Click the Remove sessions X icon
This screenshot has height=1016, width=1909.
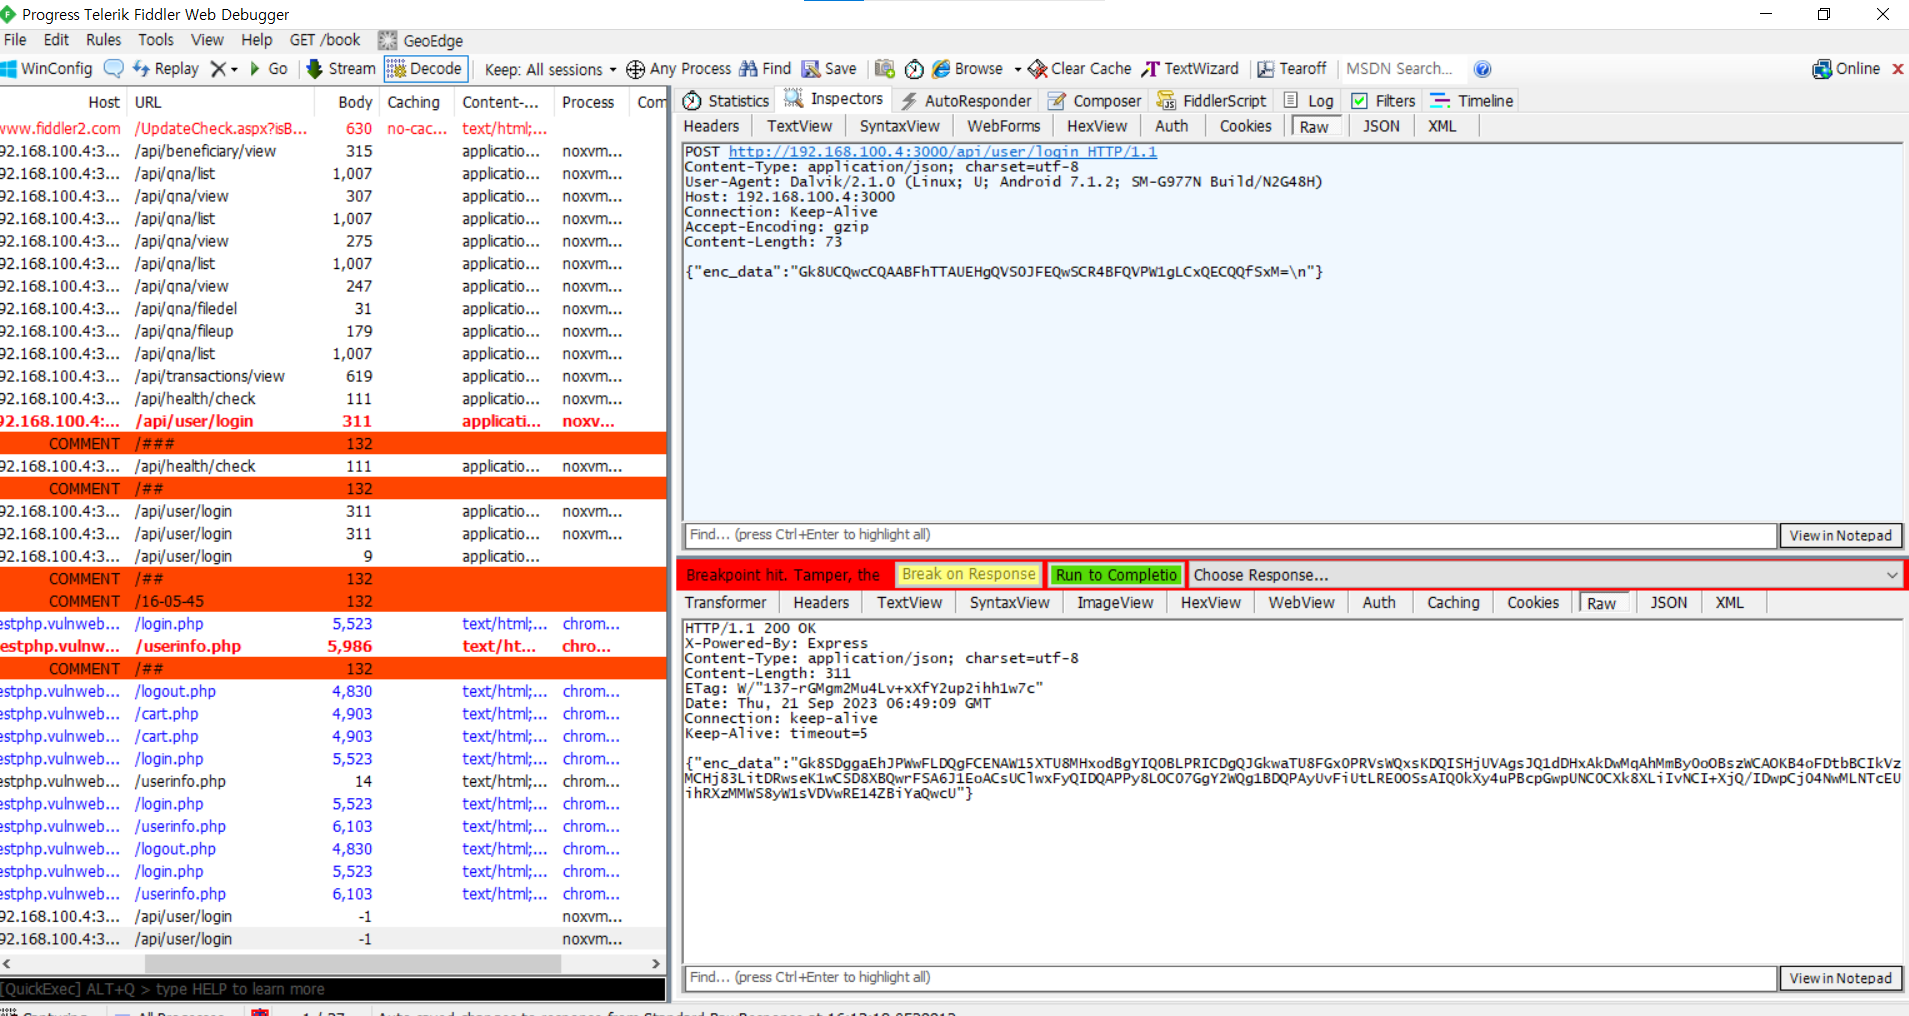(x=218, y=69)
